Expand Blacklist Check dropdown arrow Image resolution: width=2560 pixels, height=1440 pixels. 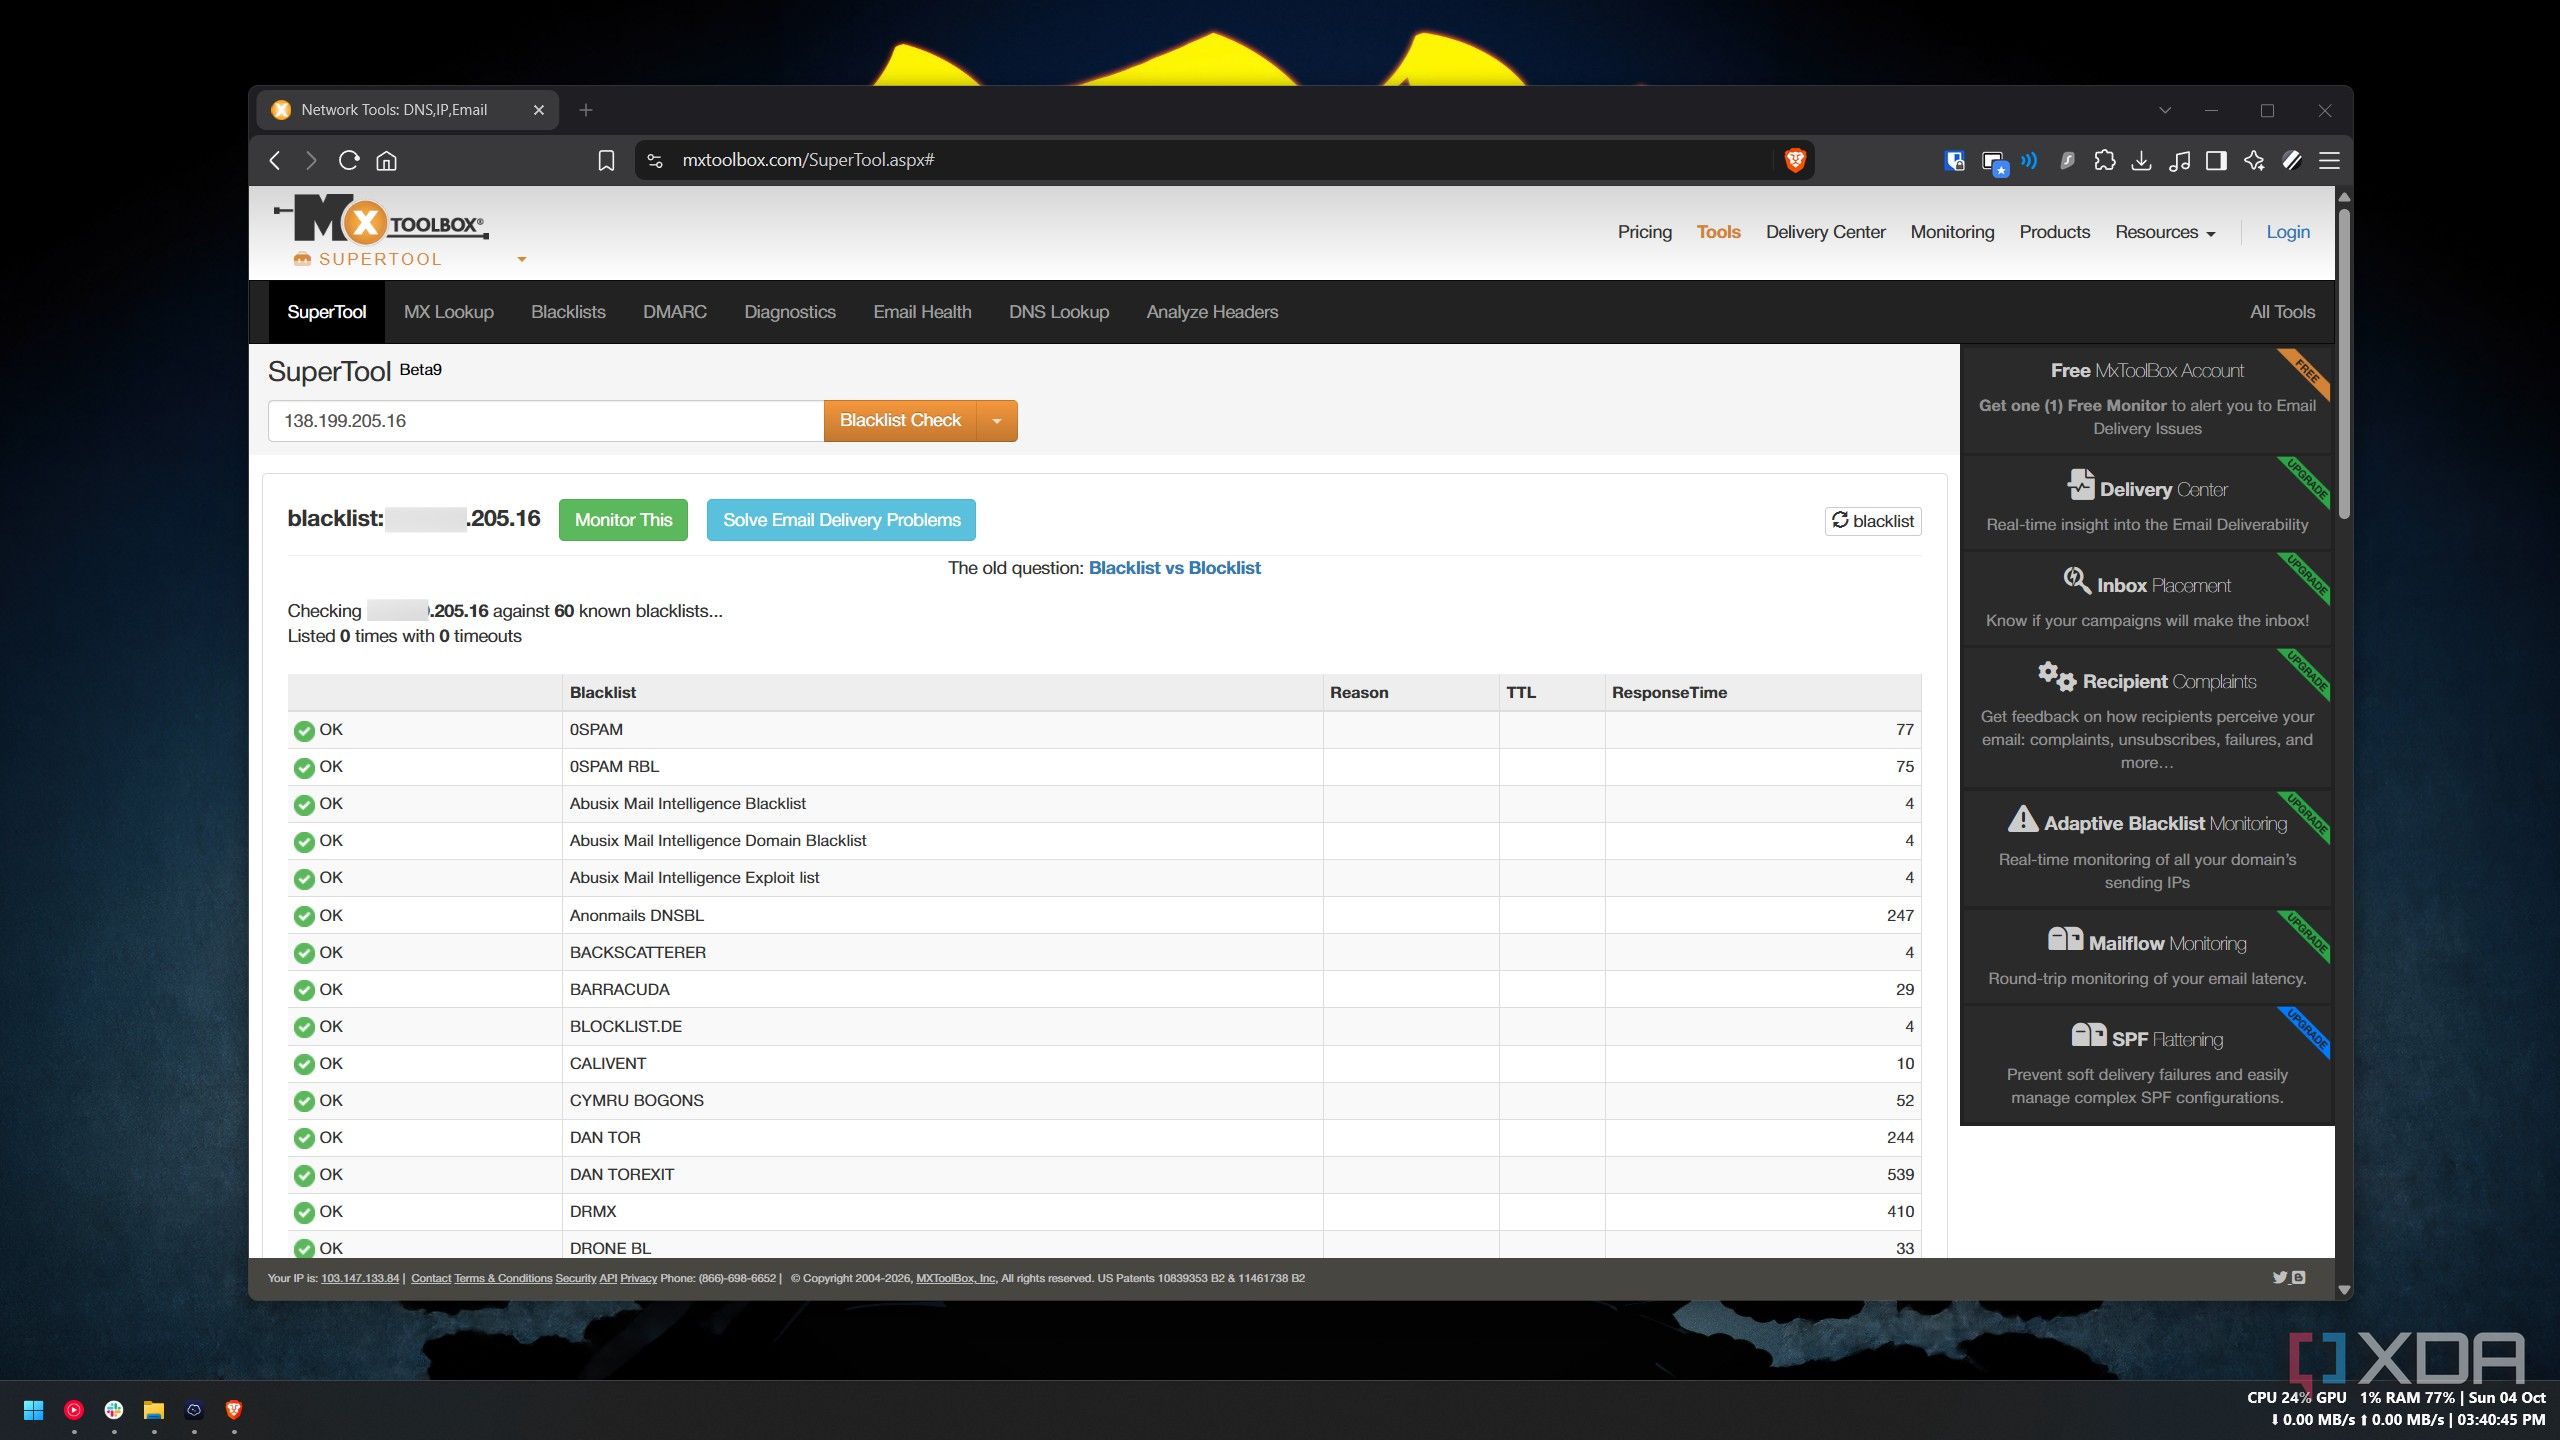pos(997,421)
